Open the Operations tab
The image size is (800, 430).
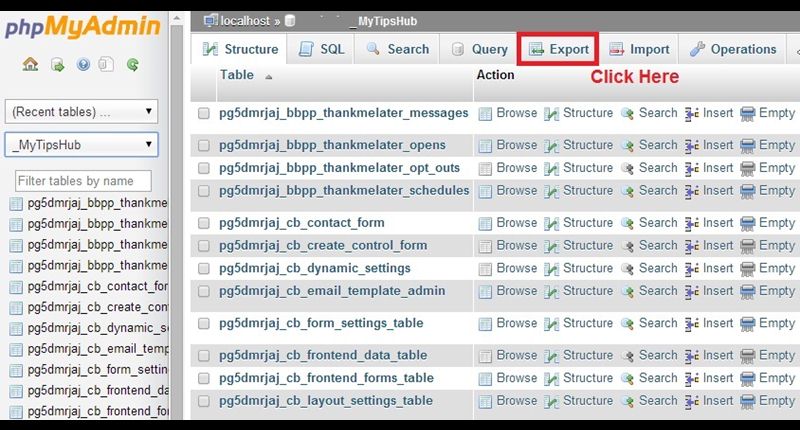732,49
